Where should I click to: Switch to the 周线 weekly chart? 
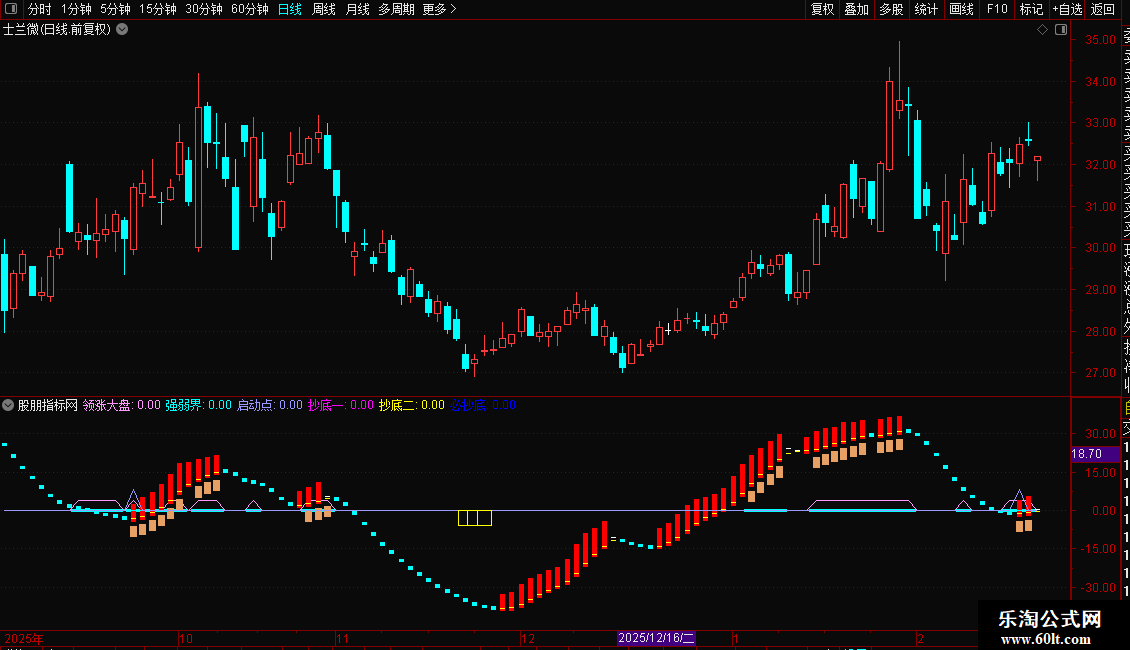pyautogui.click(x=324, y=9)
